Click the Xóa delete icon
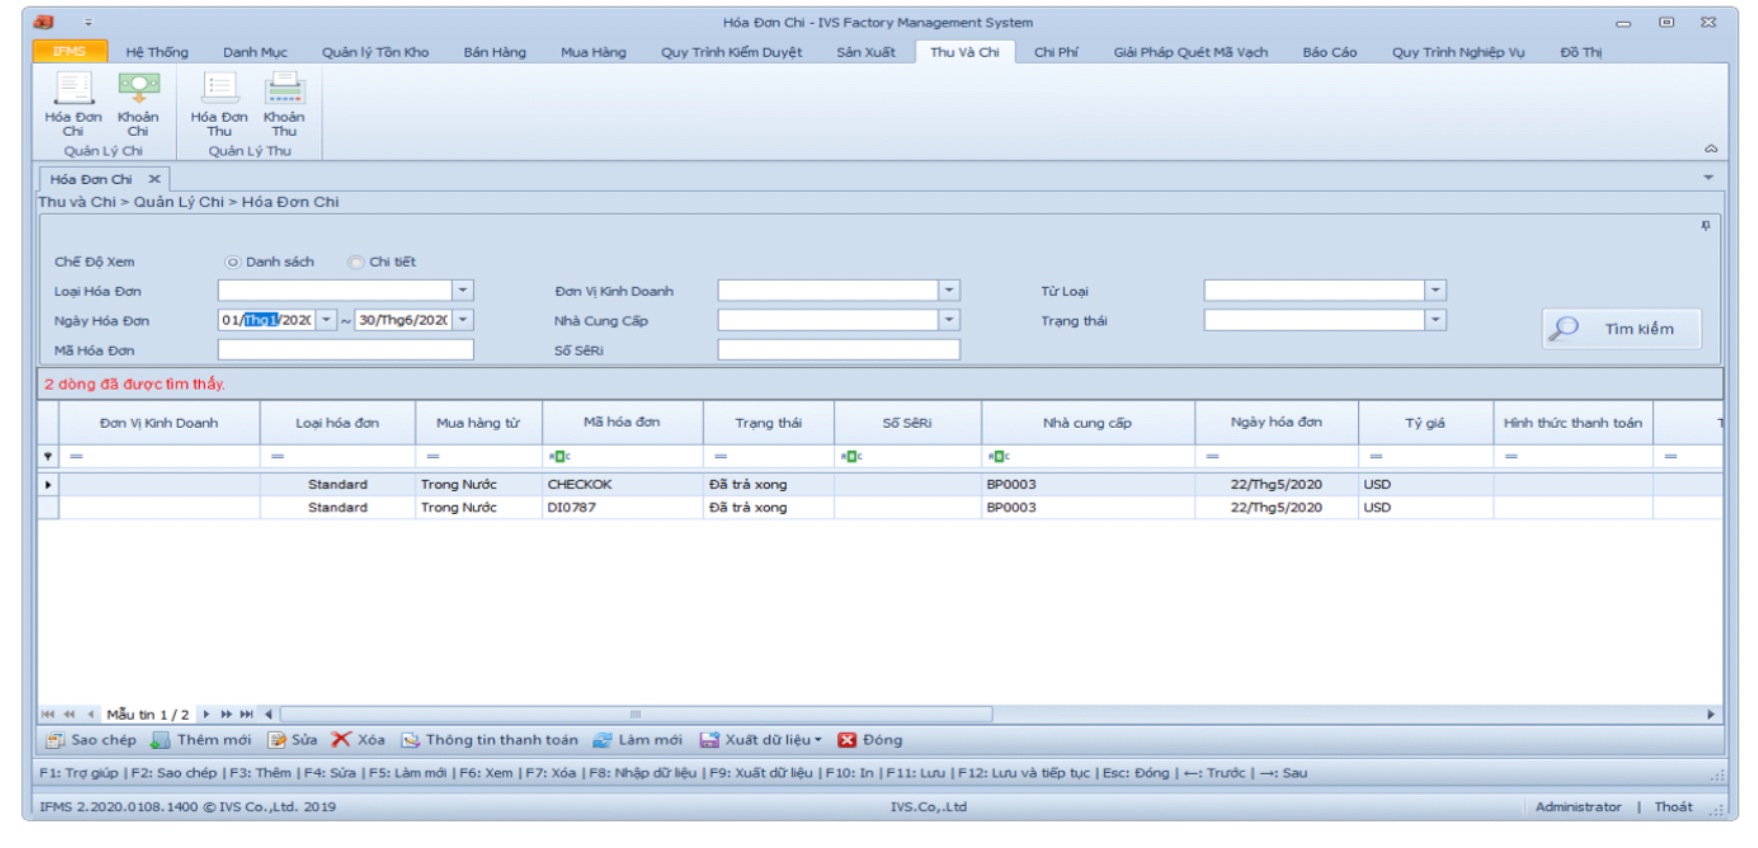This screenshot has height=848, width=1758. pos(341,739)
